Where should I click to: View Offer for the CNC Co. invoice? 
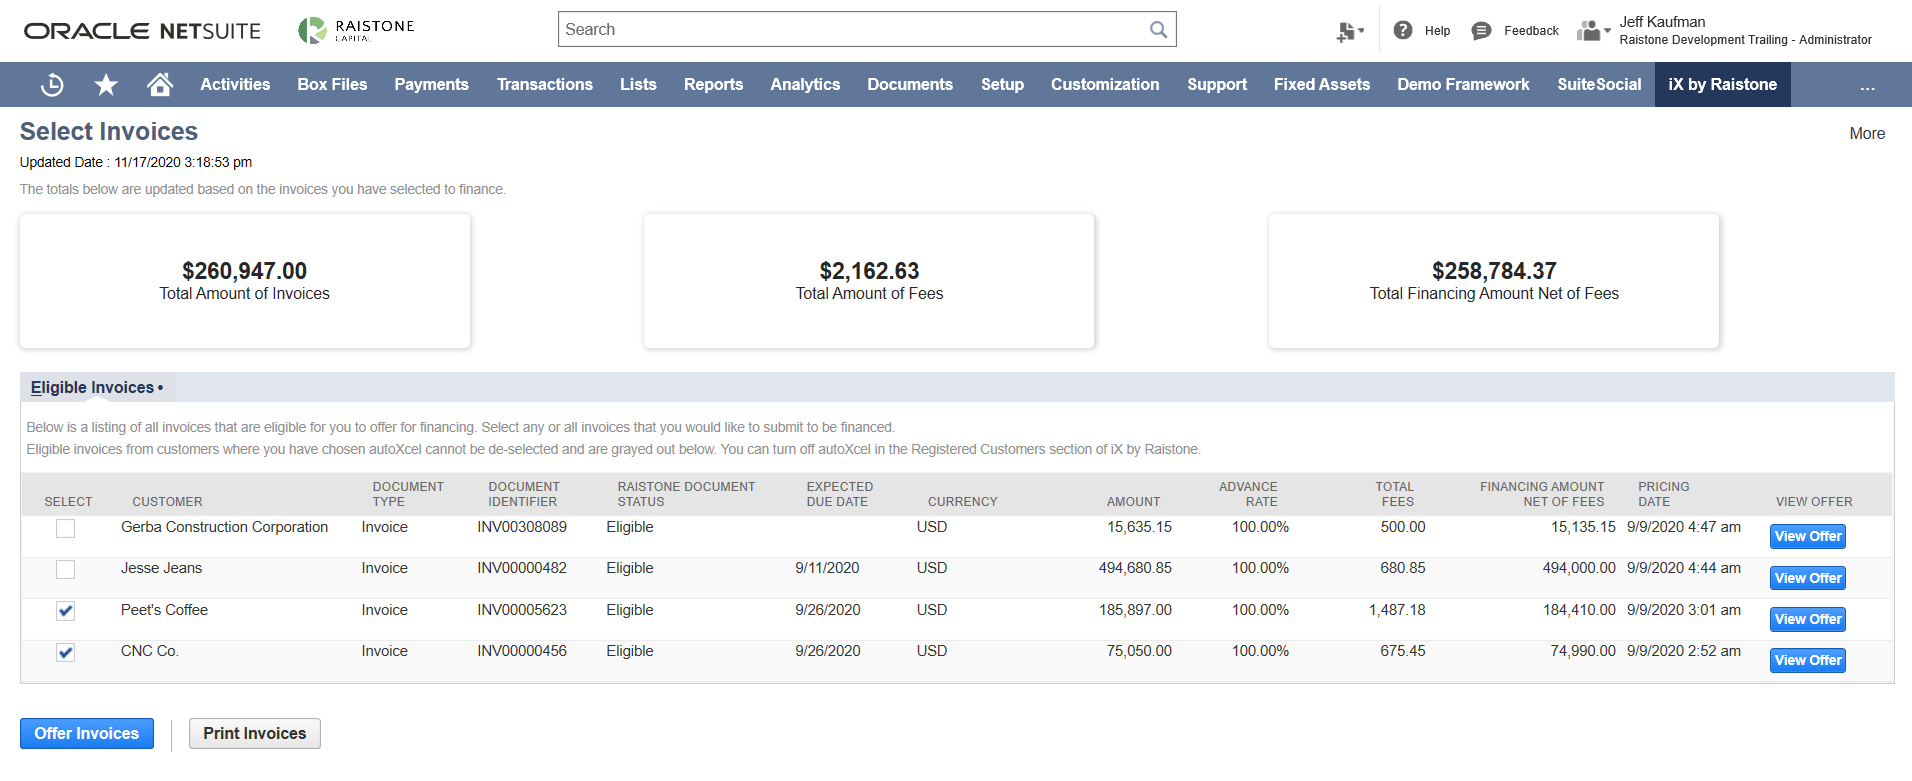[x=1807, y=660]
